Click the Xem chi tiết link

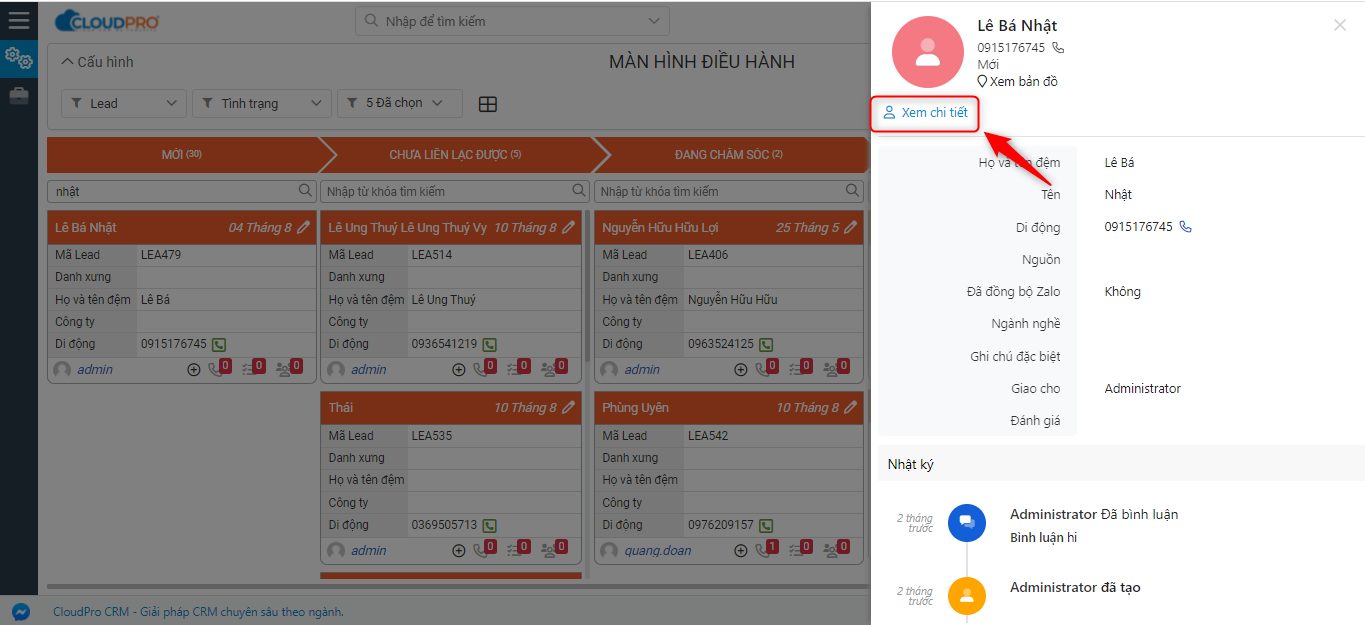tap(925, 113)
